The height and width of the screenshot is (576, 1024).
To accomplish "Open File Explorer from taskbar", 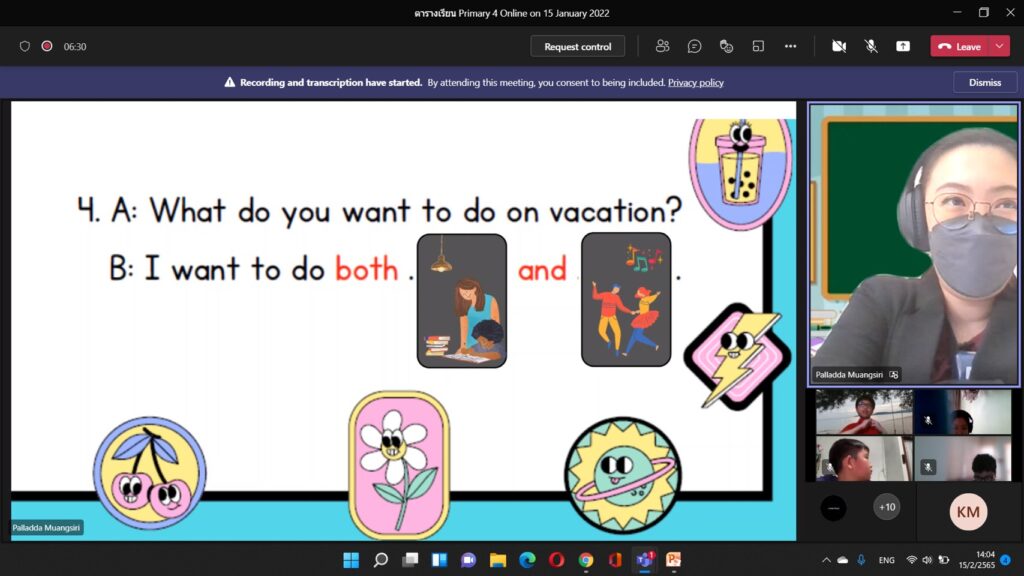I will click(498, 560).
